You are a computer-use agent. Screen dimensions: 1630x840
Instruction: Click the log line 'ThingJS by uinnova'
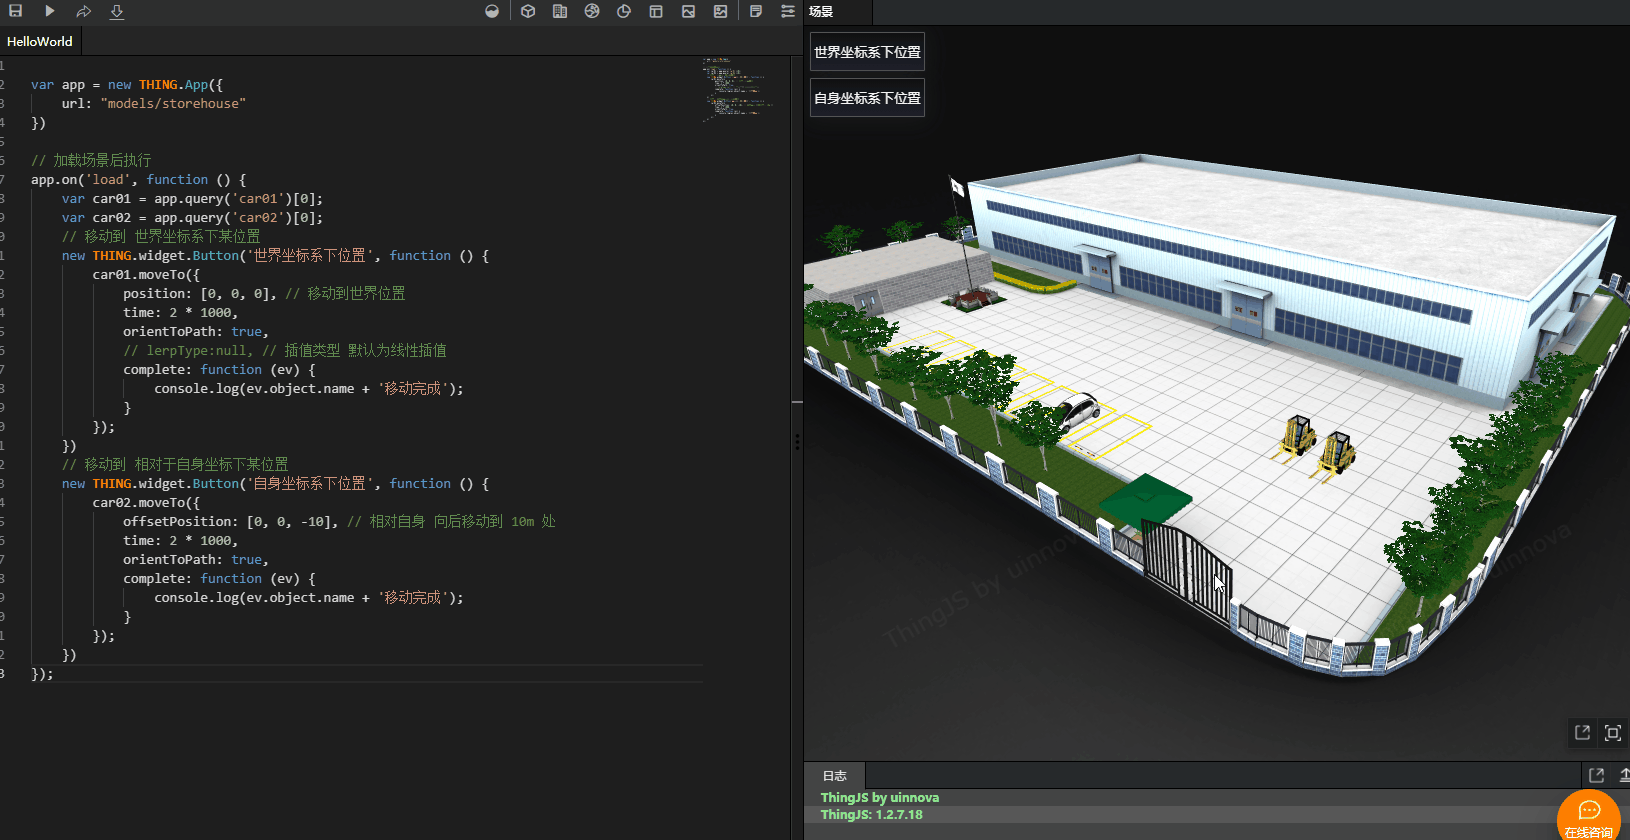tap(880, 797)
